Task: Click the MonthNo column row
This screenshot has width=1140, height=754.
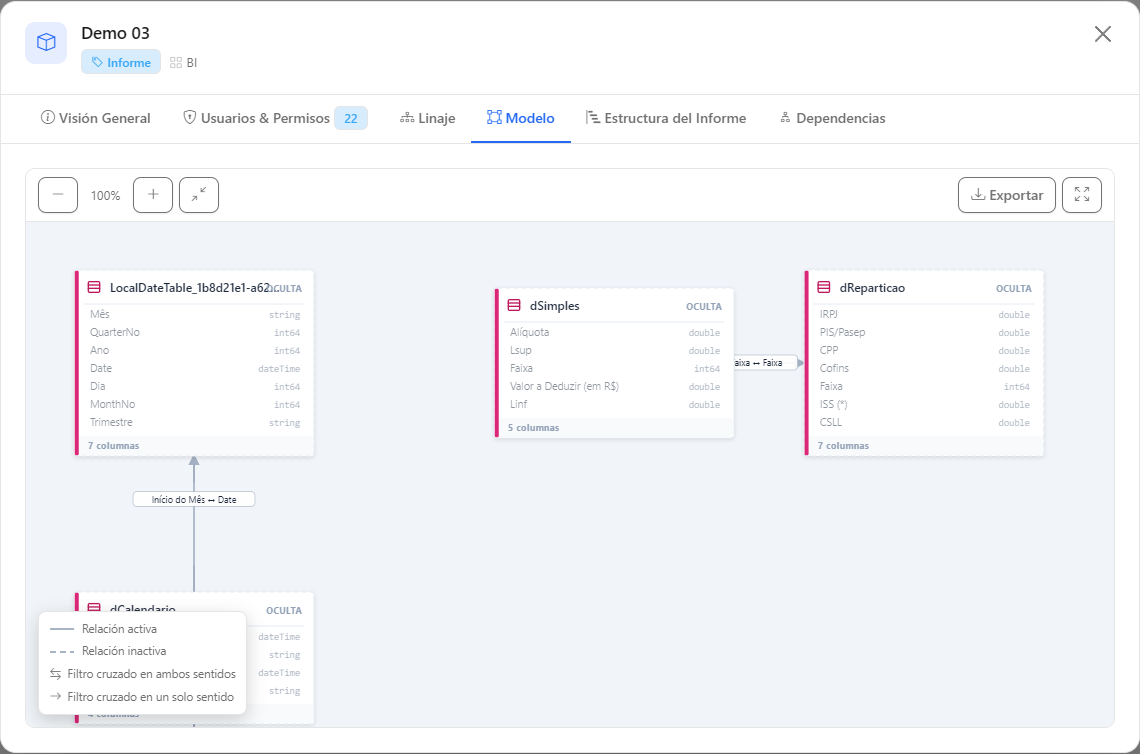Action: (x=195, y=404)
